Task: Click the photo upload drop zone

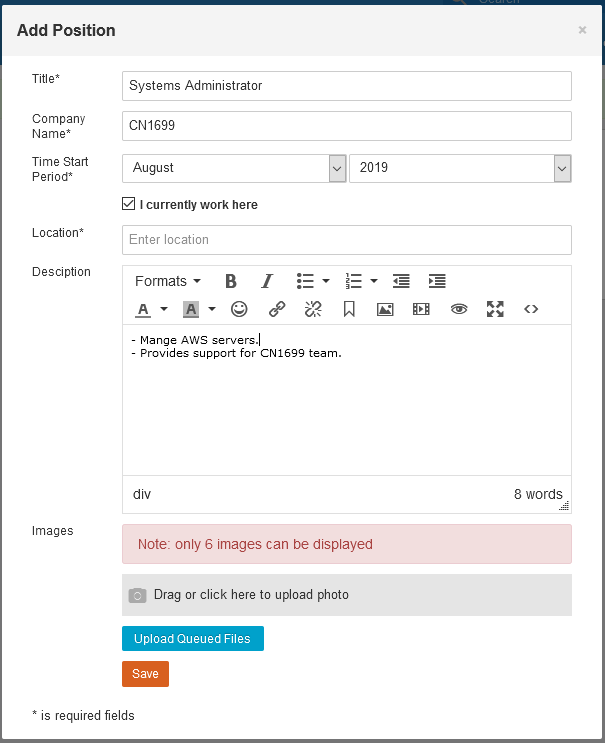Action: click(x=347, y=595)
